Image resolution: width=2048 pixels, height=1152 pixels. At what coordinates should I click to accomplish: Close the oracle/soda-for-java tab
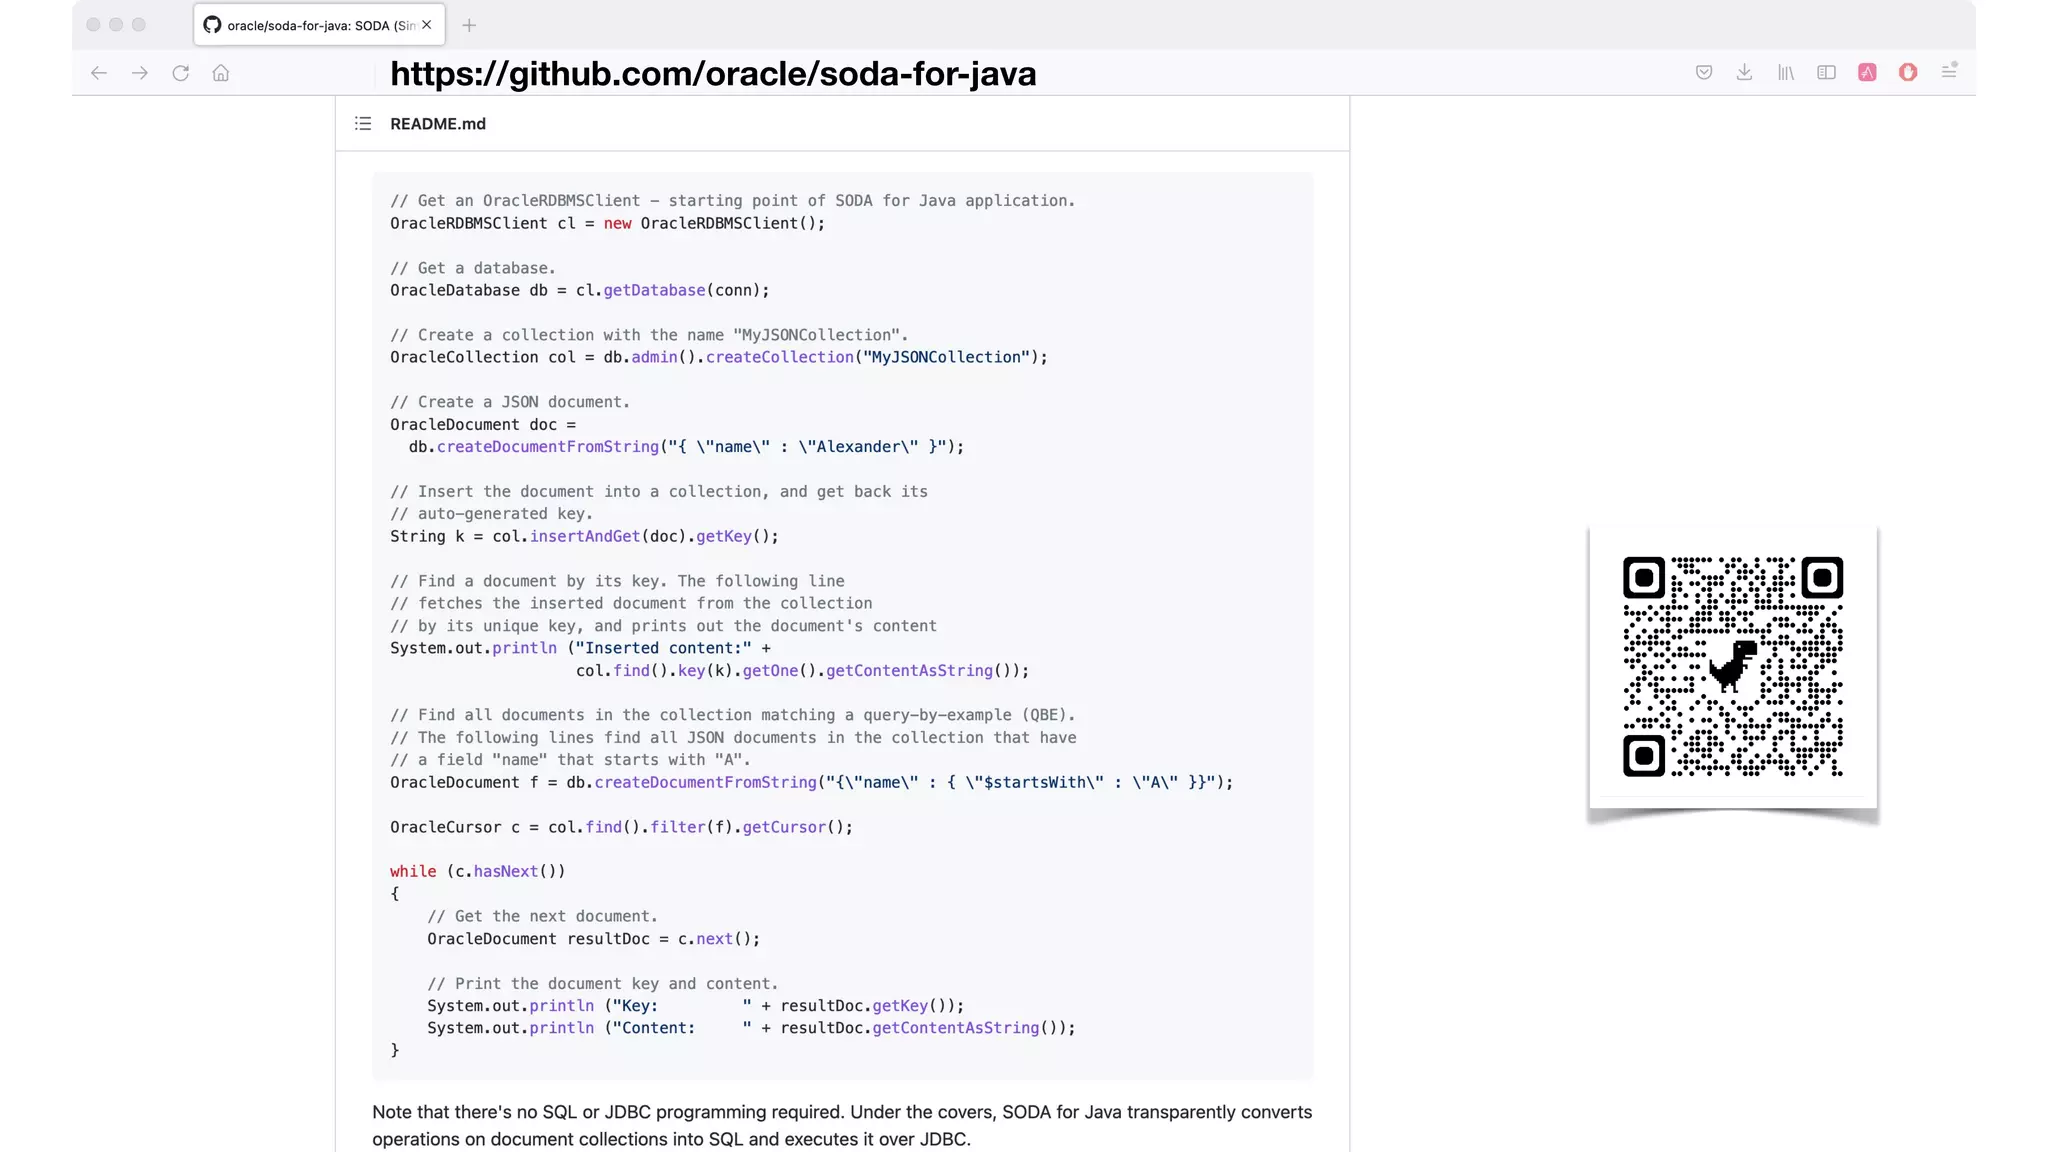point(427,25)
